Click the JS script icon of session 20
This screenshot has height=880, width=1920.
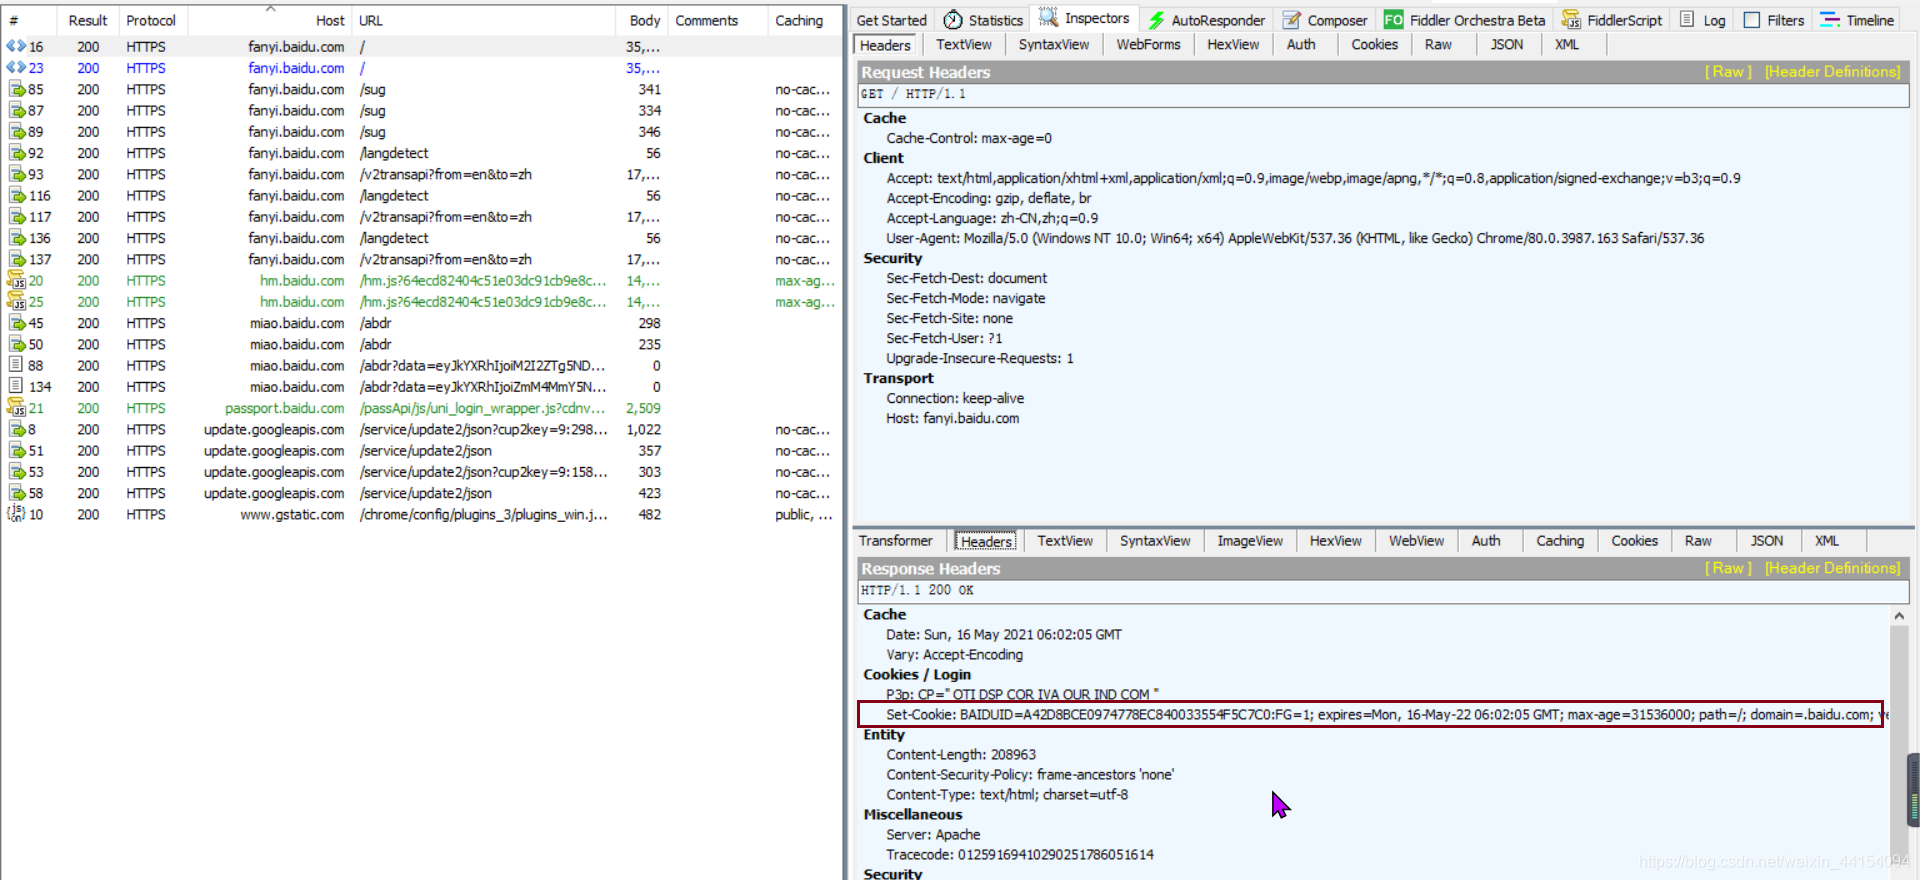(17, 280)
